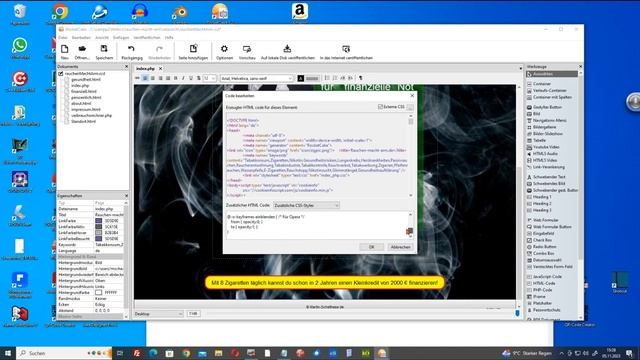640x360 pixels.
Task: Open the Ansicht menu
Action: pyautogui.click(x=102, y=38)
